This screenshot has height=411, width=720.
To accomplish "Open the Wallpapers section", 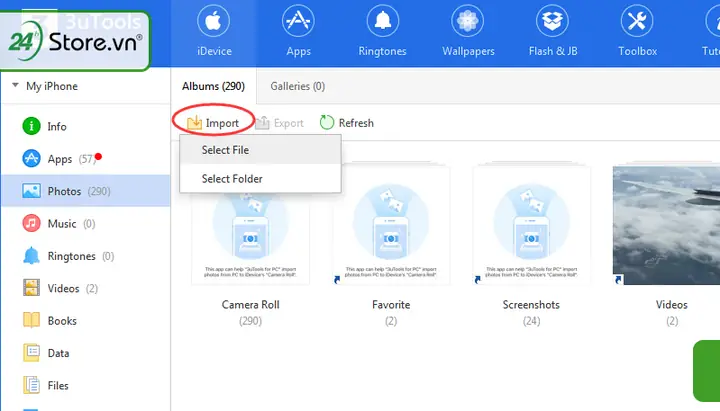I will tap(468, 33).
